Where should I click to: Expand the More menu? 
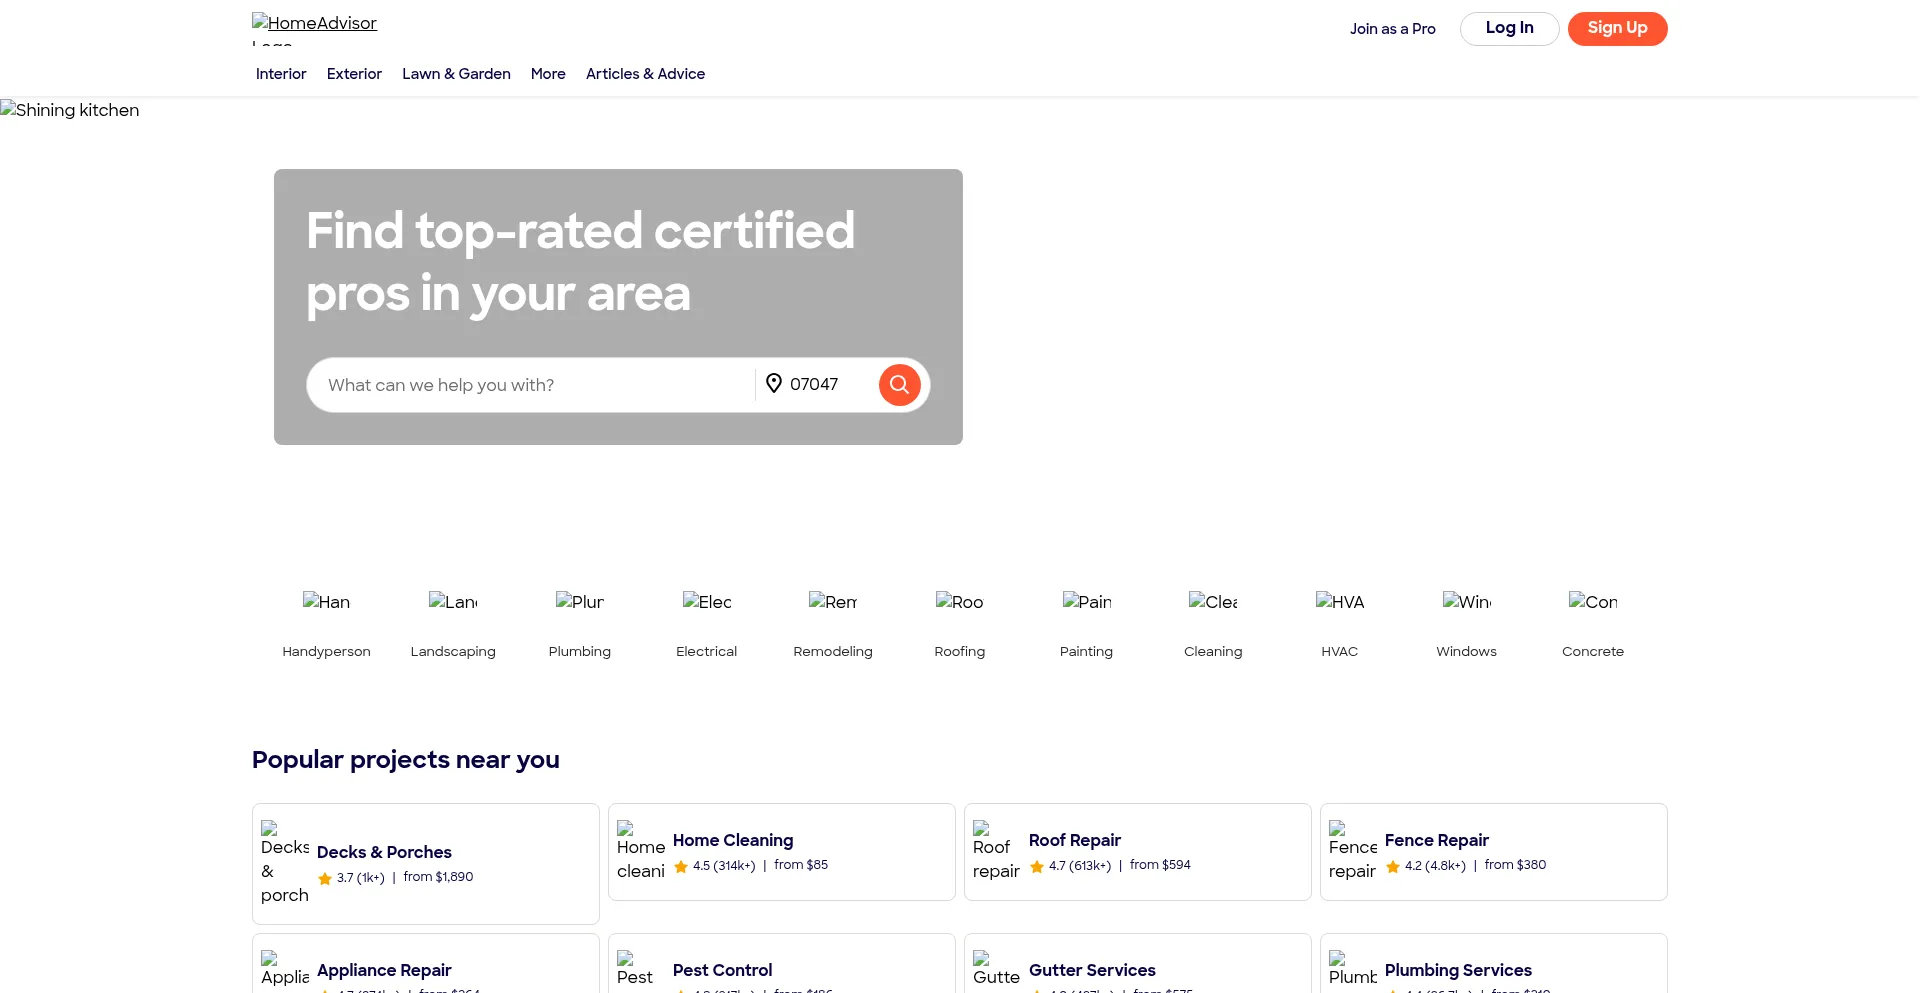pos(548,74)
